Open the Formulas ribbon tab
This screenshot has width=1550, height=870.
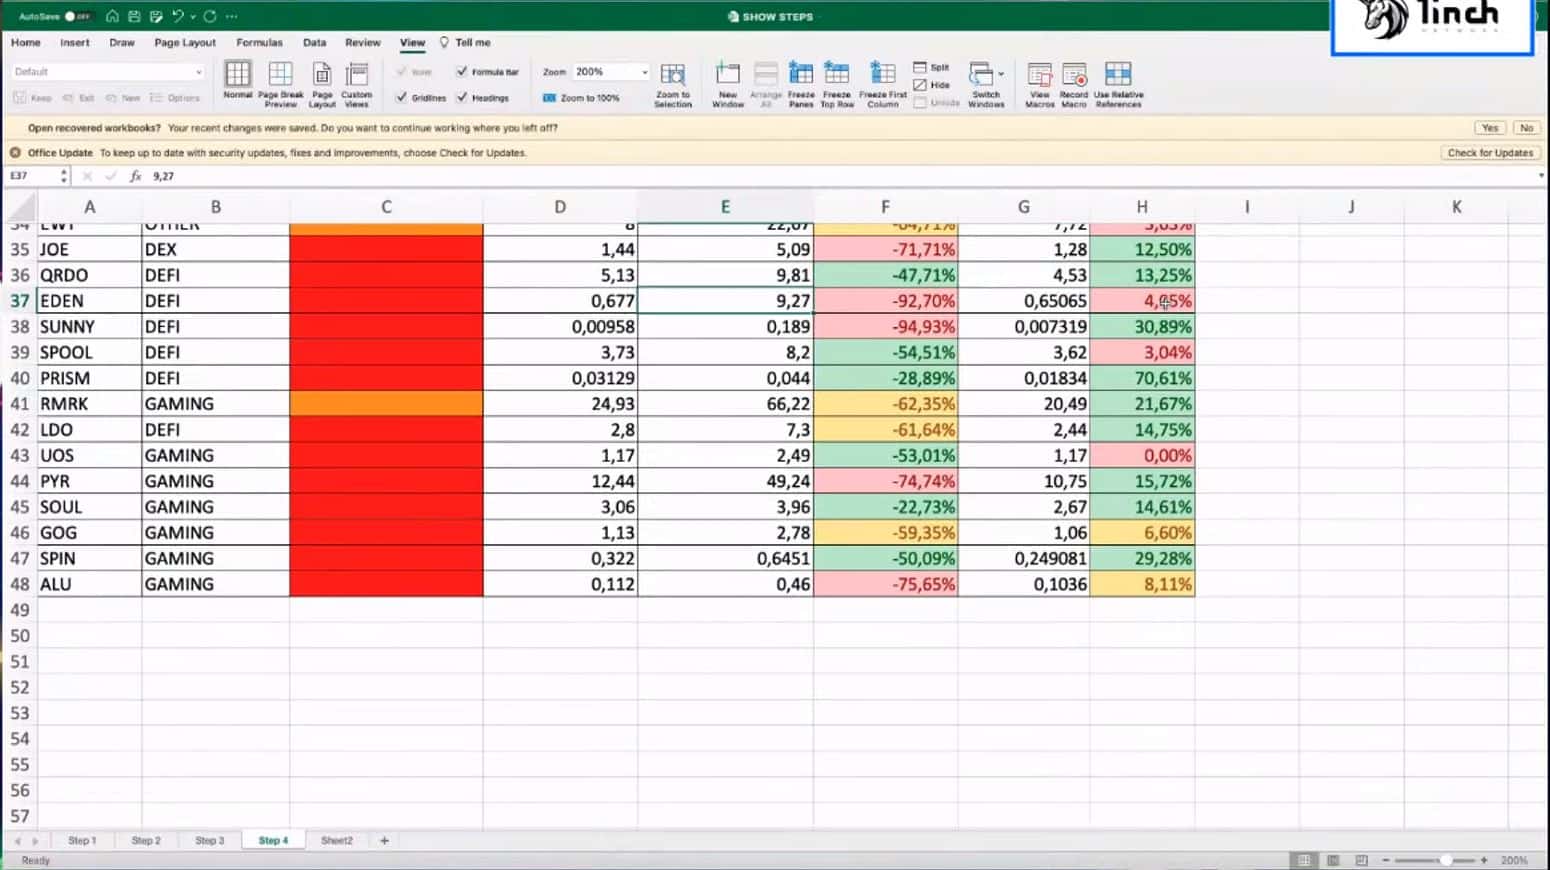(x=259, y=43)
